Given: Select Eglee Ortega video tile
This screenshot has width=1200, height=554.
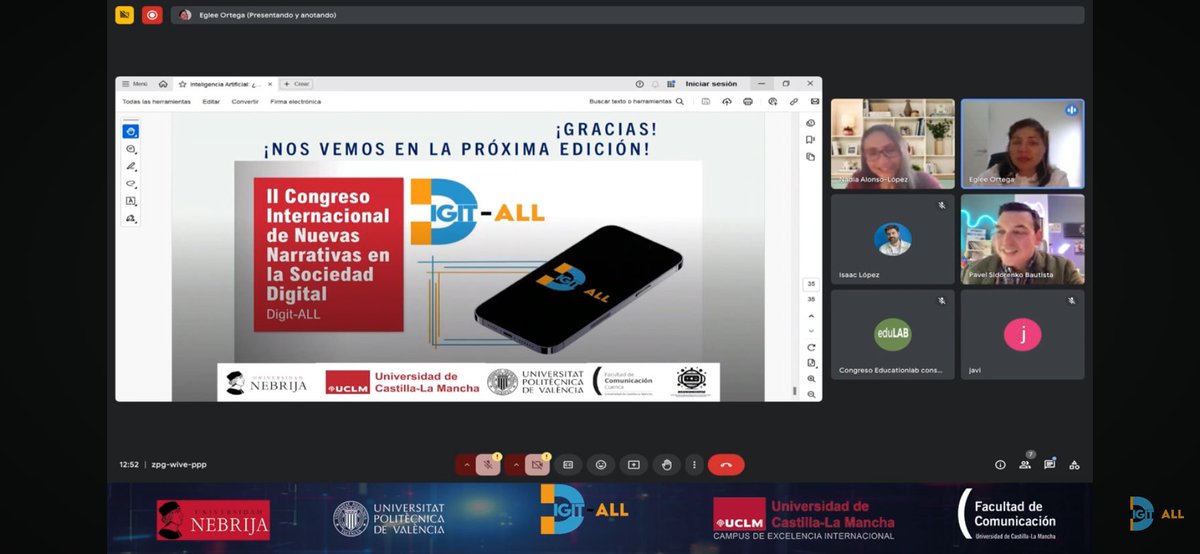Looking at the screenshot, I should tap(1023, 144).
